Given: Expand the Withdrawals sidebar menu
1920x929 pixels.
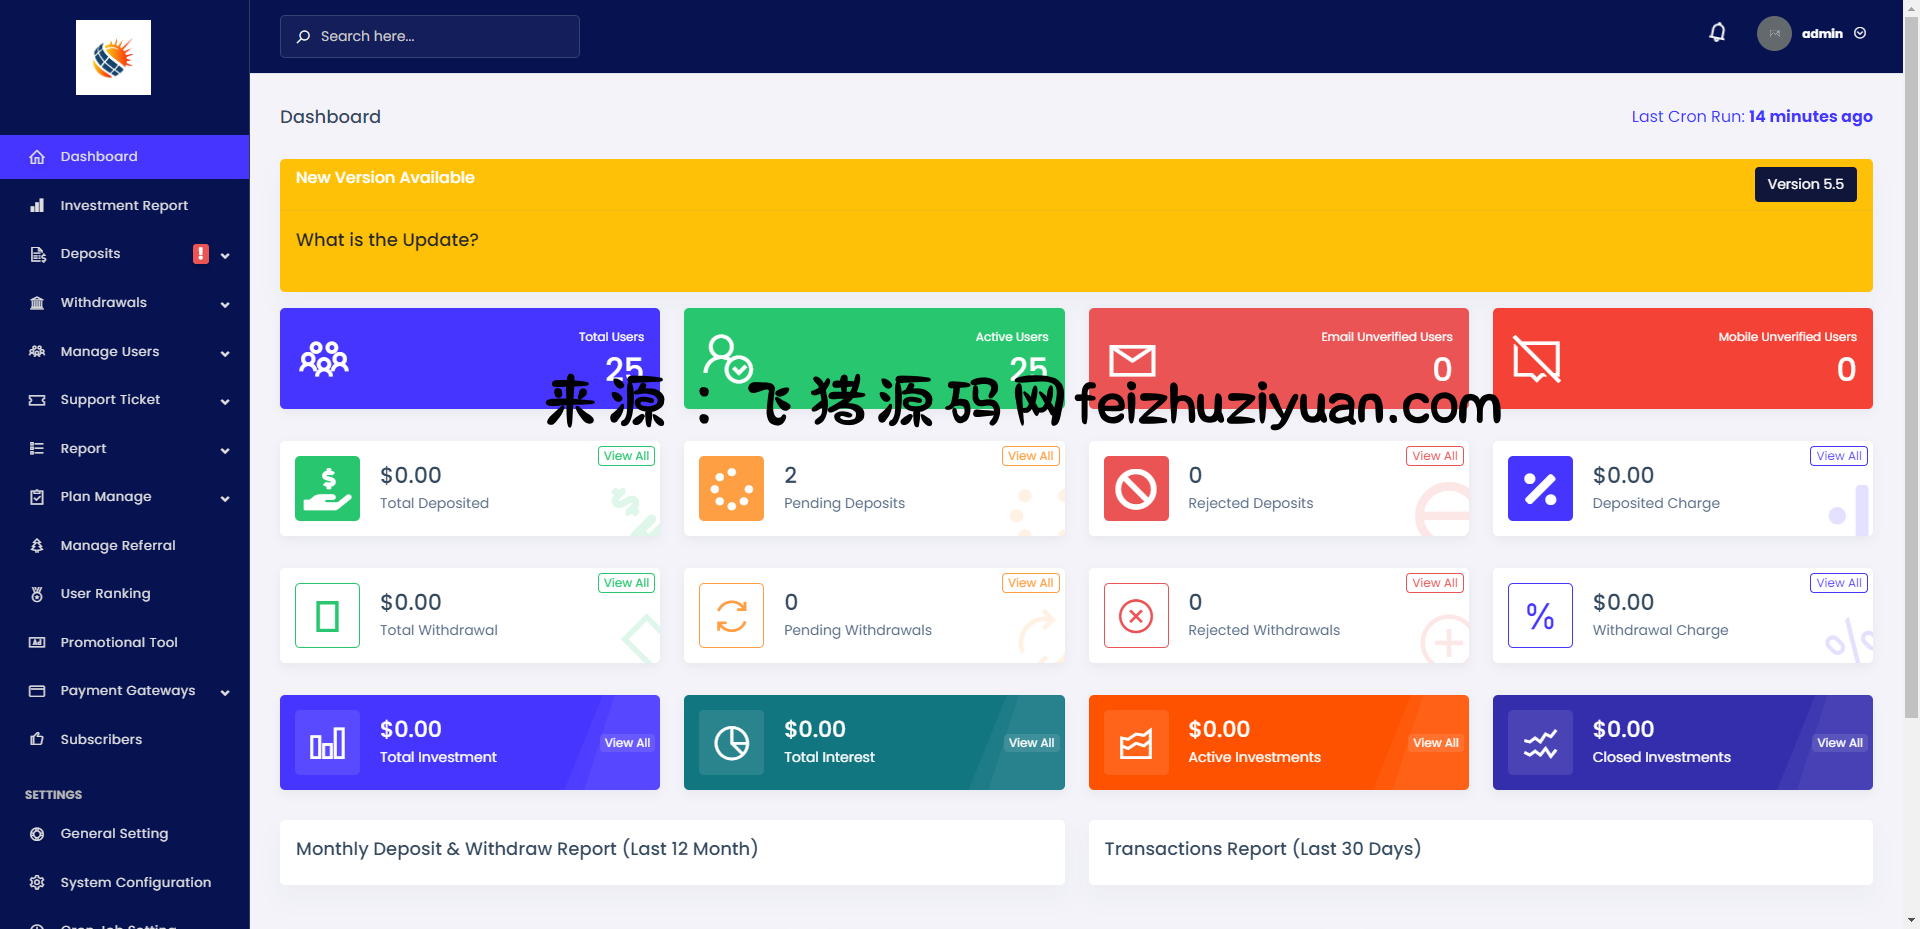Looking at the screenshot, I should pyautogui.click(x=124, y=303).
